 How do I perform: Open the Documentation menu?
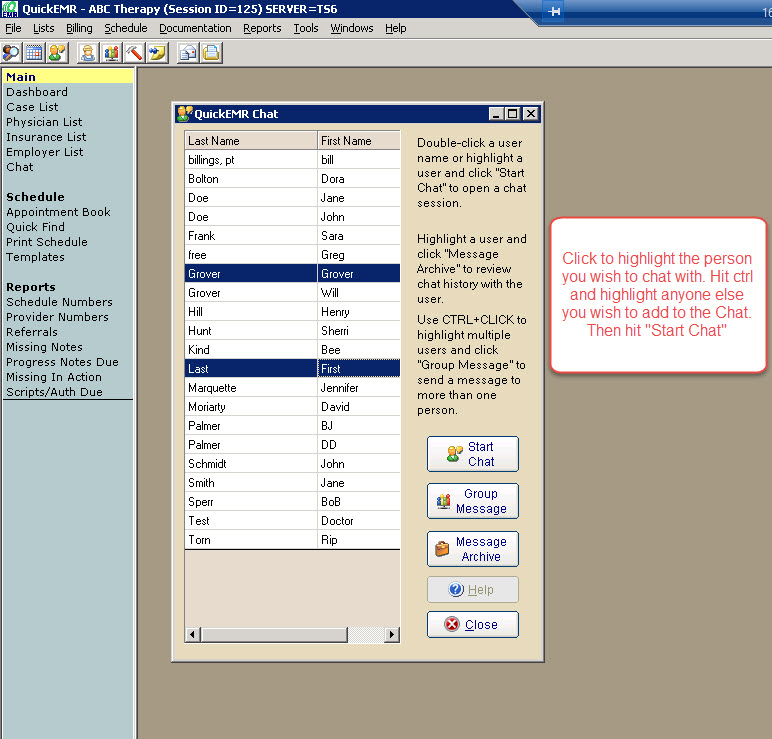tap(195, 28)
